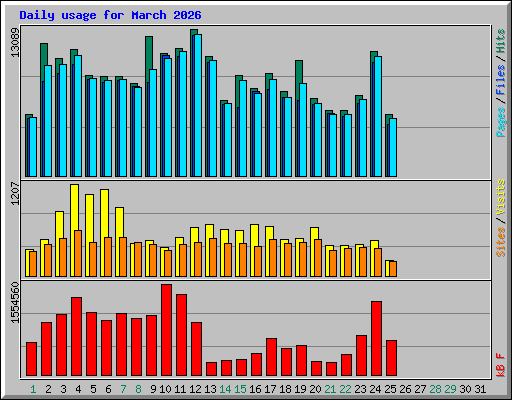This screenshot has width=512, height=400.
Task: Click green day label 14
Action: pyautogui.click(x=225, y=389)
